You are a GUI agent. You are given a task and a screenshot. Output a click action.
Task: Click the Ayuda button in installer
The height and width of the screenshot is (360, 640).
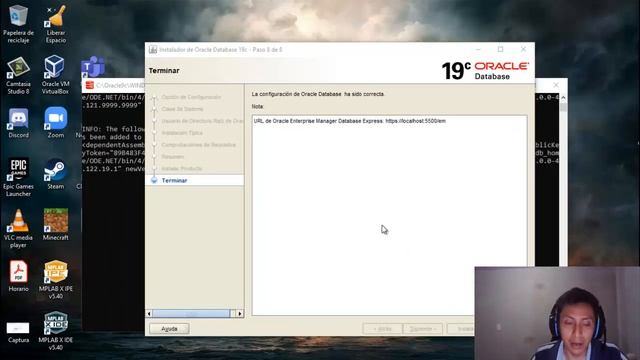coord(169,329)
